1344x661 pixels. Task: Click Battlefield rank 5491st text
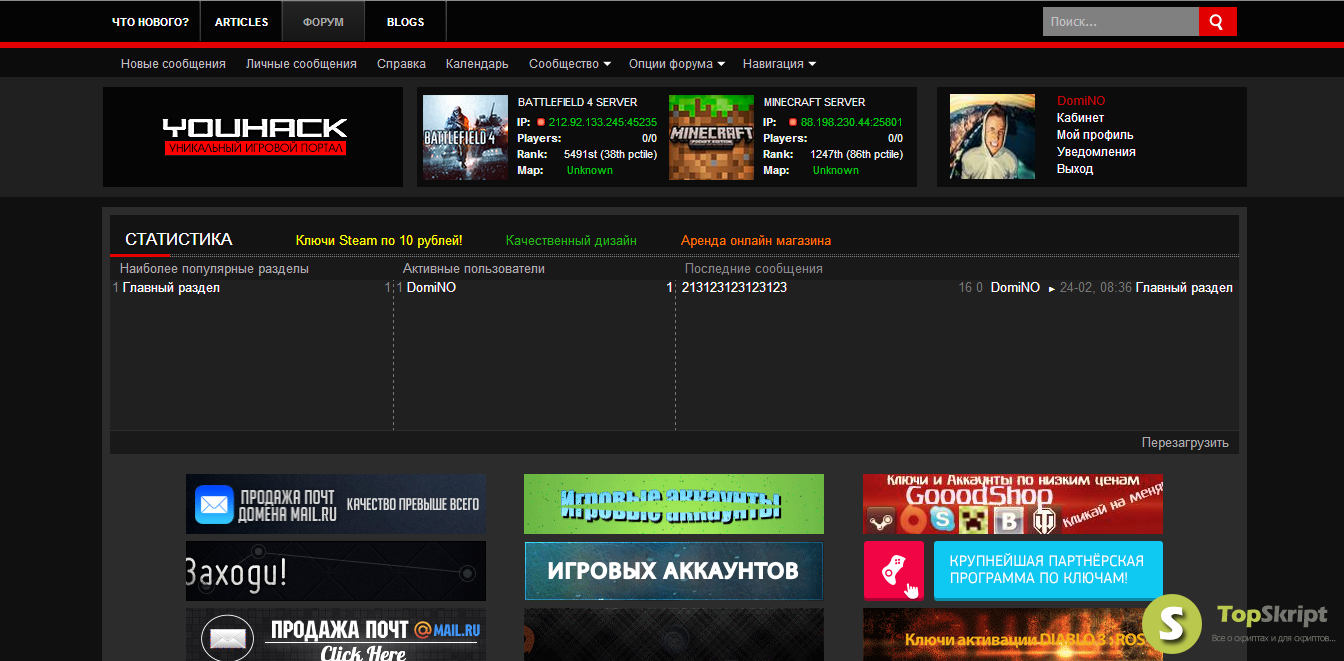610,154
